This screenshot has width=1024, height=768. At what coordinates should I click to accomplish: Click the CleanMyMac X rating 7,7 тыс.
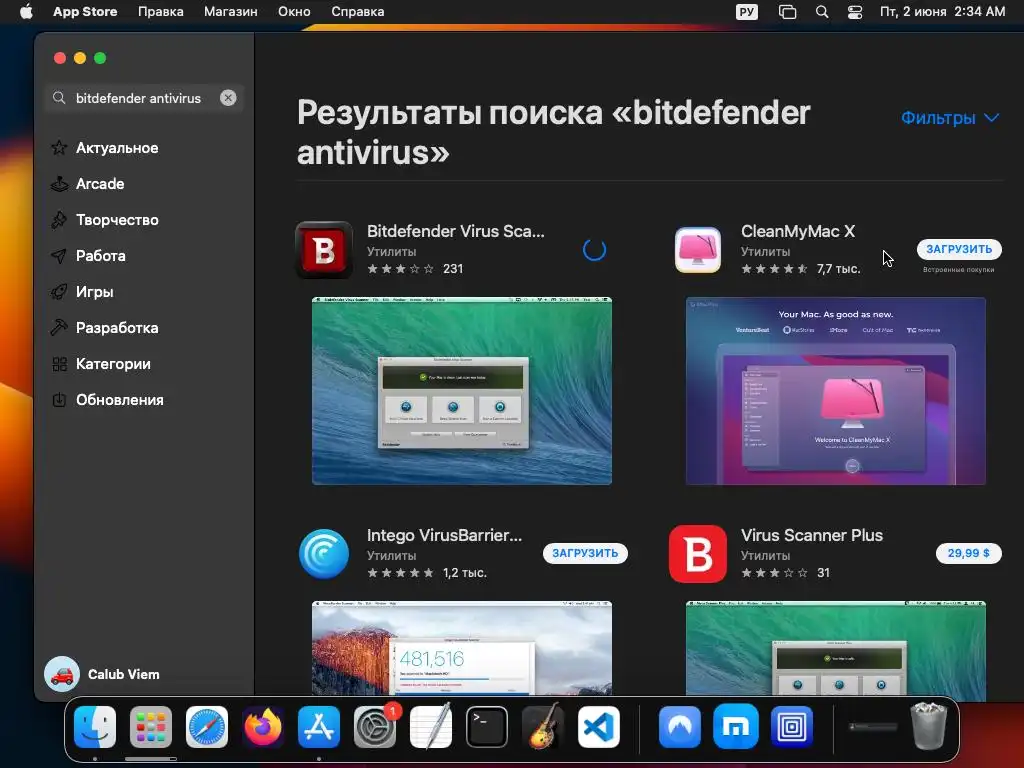click(839, 268)
